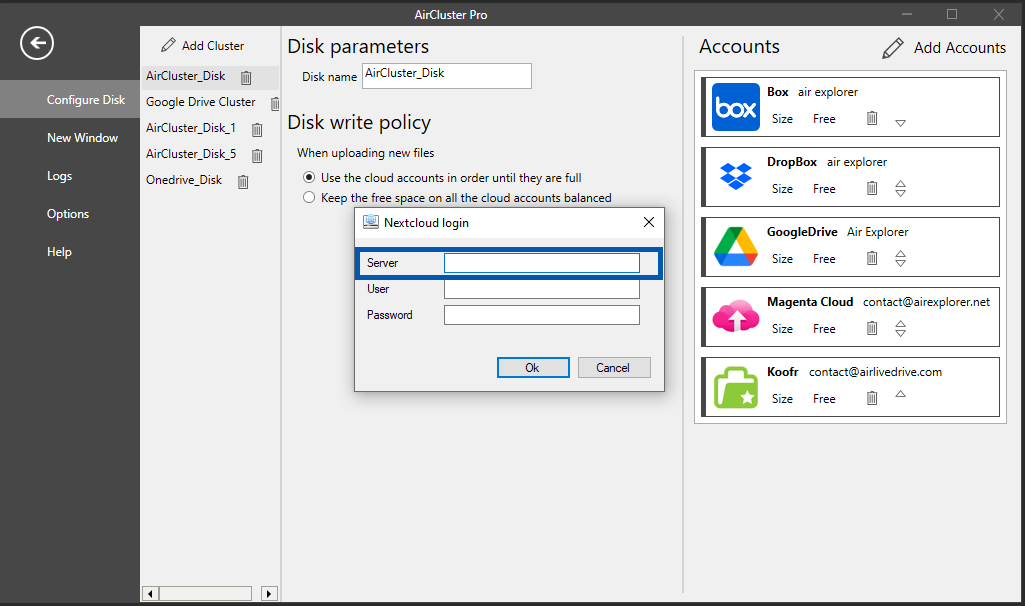The height and width of the screenshot is (606, 1025).
Task: Reorder the GoogleDrive account with its arrows
Action: [900, 258]
